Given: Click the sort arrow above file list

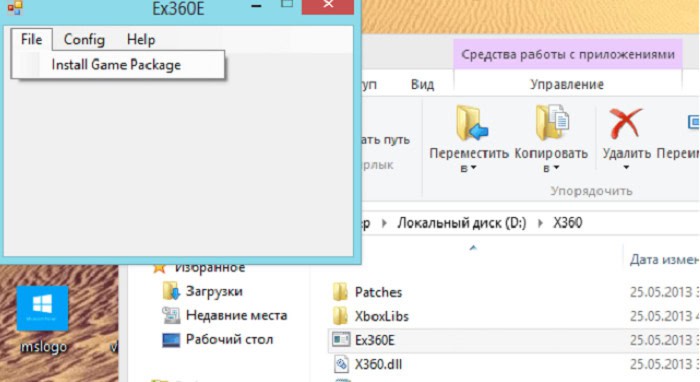Looking at the screenshot, I should click(473, 248).
